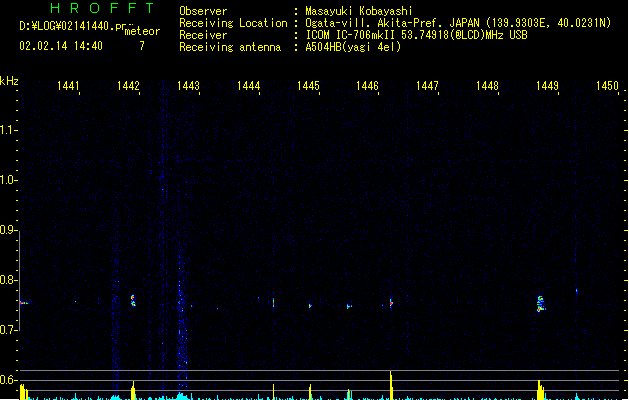Click the kHz axis unit label
The width and height of the screenshot is (629, 400).
9,81
